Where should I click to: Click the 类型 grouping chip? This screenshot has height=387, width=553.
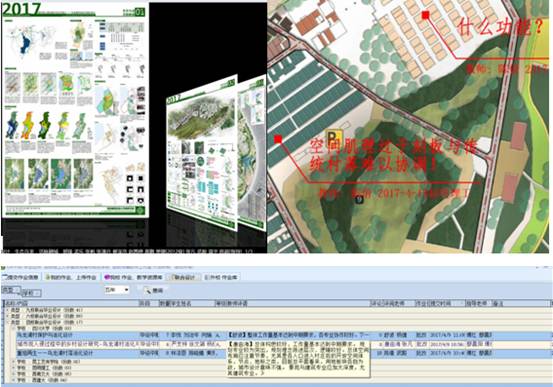click(x=10, y=290)
